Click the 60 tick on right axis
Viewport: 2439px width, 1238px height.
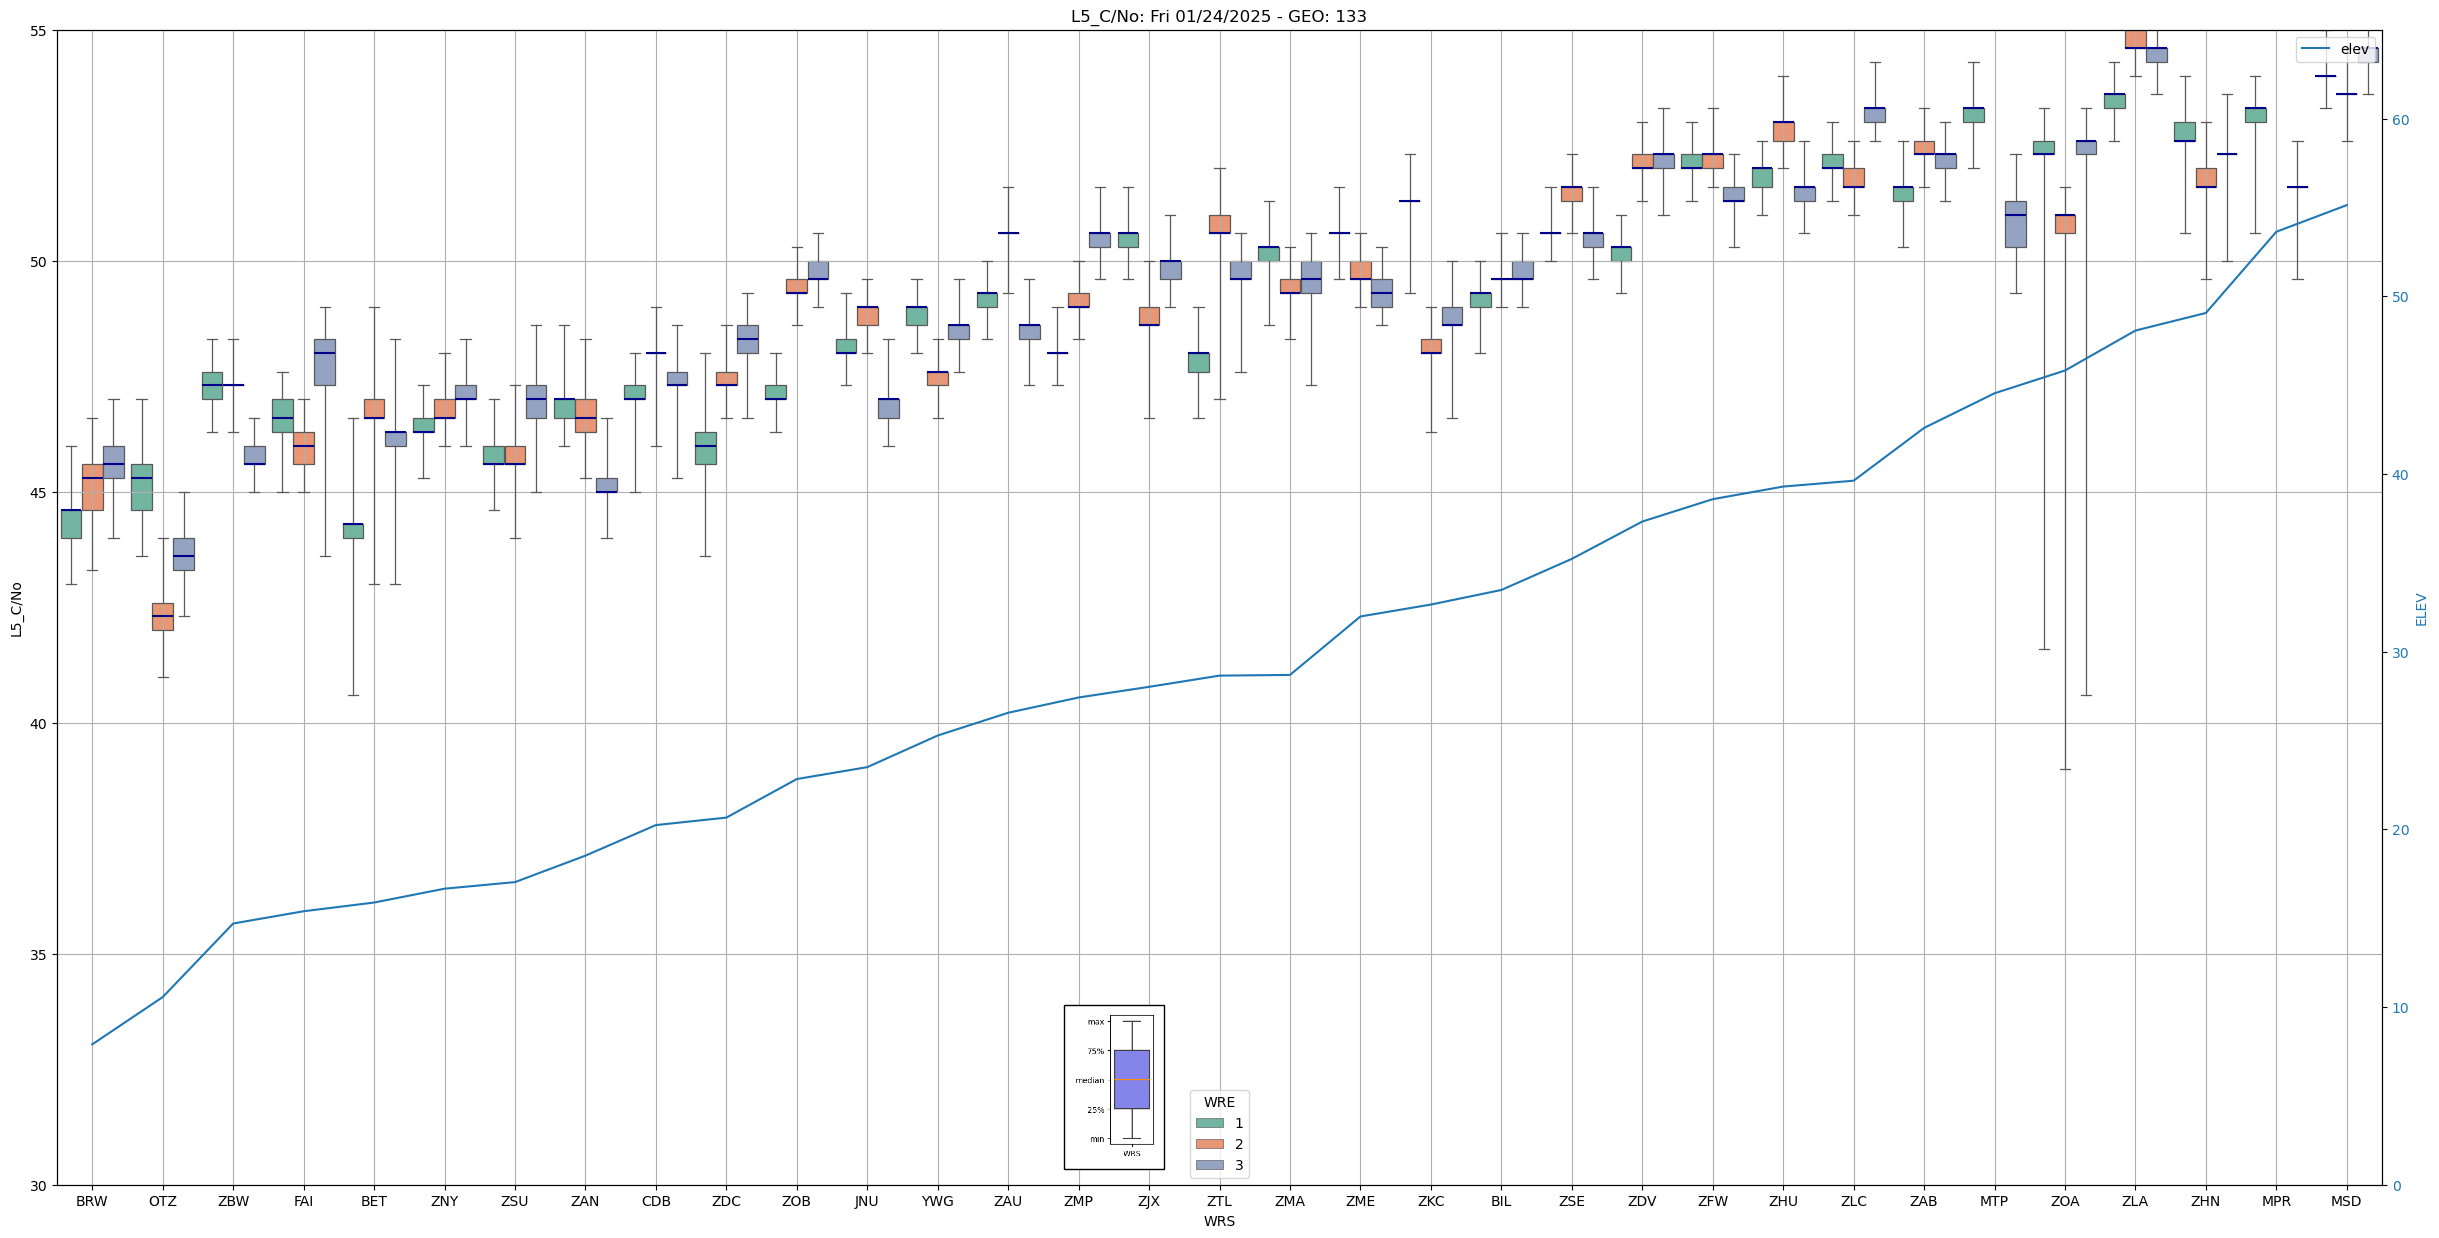coord(2399,120)
